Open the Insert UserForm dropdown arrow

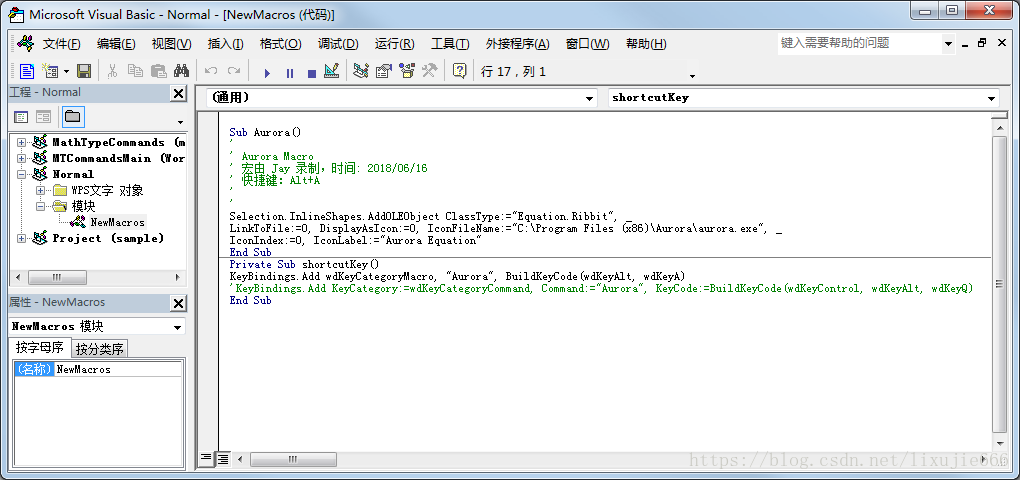pos(66,72)
